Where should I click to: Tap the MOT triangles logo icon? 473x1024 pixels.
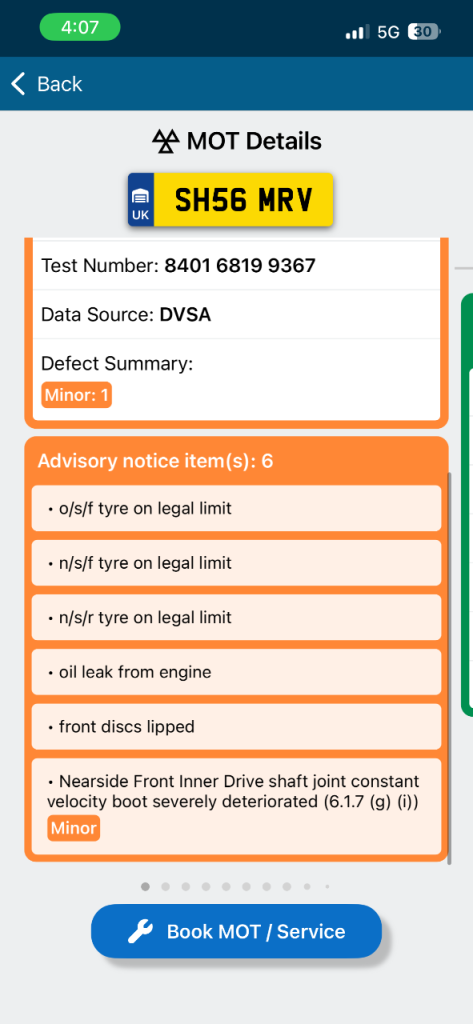pos(166,141)
